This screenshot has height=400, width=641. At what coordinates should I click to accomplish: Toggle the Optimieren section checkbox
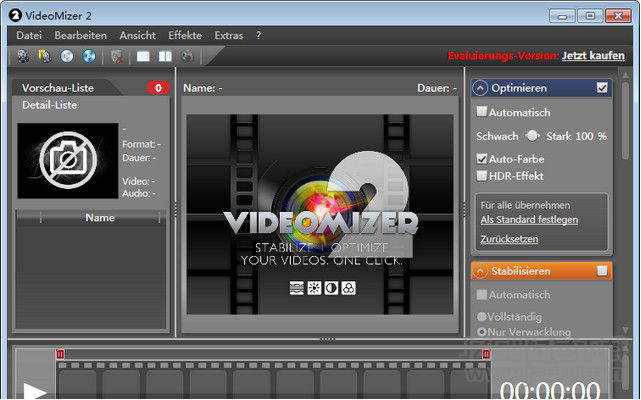coord(602,88)
